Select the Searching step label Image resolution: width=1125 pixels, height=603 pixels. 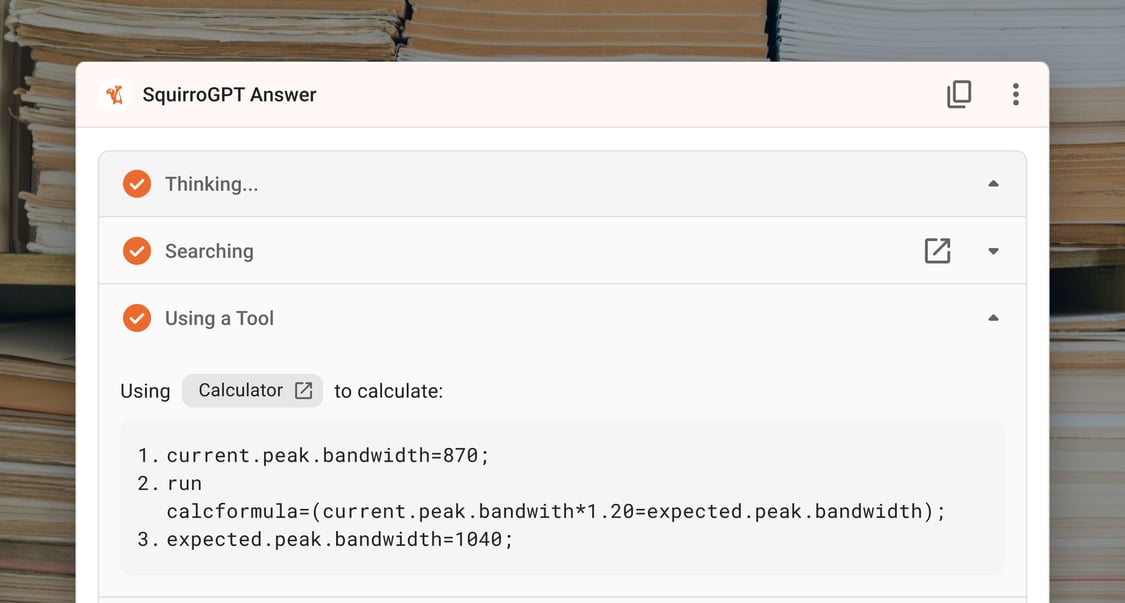pyautogui.click(x=209, y=251)
